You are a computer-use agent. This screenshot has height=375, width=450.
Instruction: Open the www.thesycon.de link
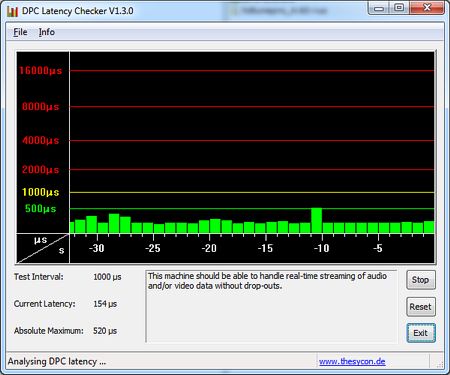tap(352, 362)
